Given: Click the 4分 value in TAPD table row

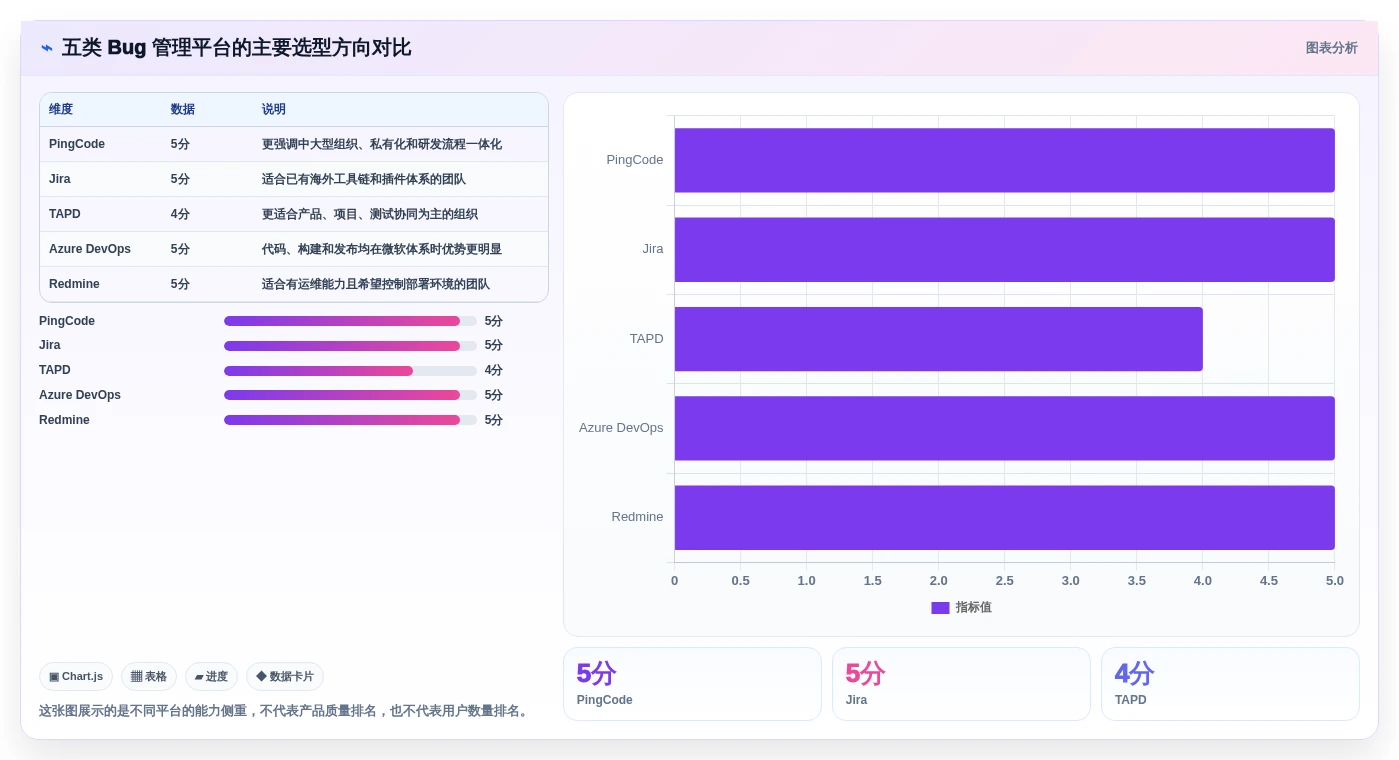Looking at the screenshot, I should point(180,214).
